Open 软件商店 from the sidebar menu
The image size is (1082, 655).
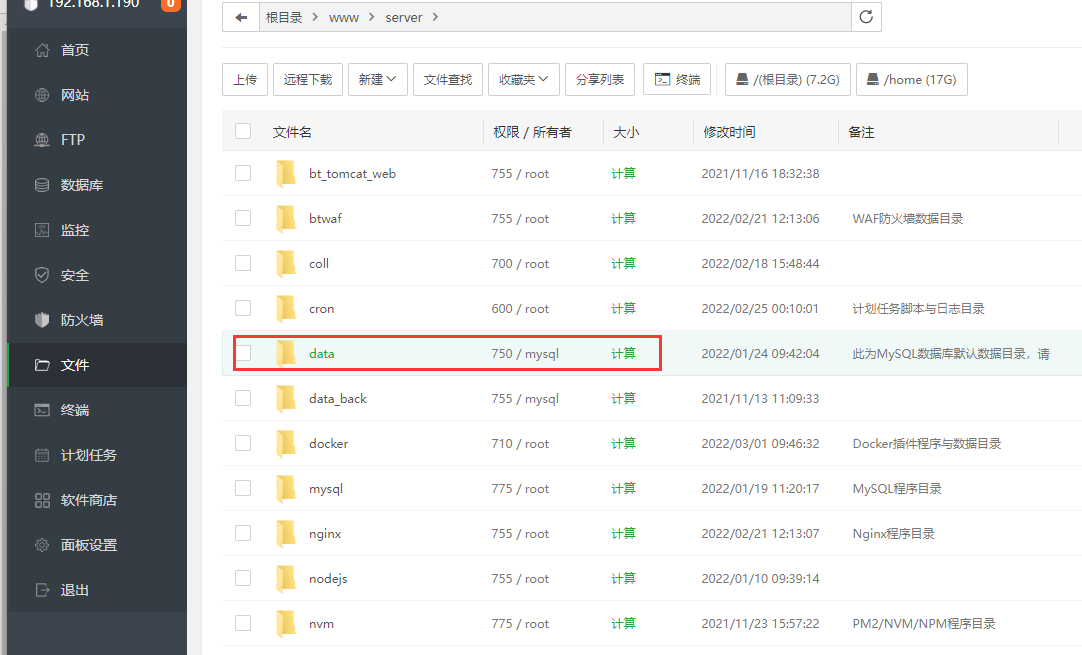click(x=88, y=500)
